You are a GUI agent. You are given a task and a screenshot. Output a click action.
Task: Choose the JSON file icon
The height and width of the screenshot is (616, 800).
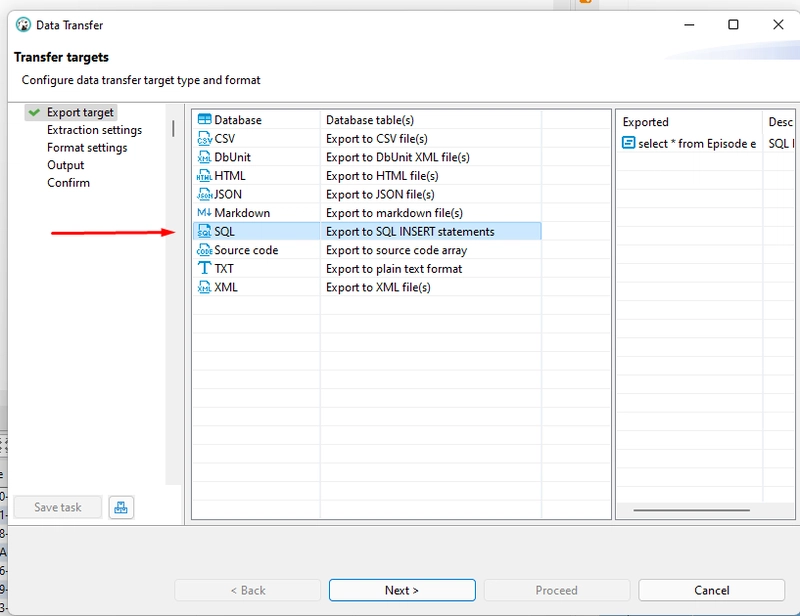pos(205,194)
